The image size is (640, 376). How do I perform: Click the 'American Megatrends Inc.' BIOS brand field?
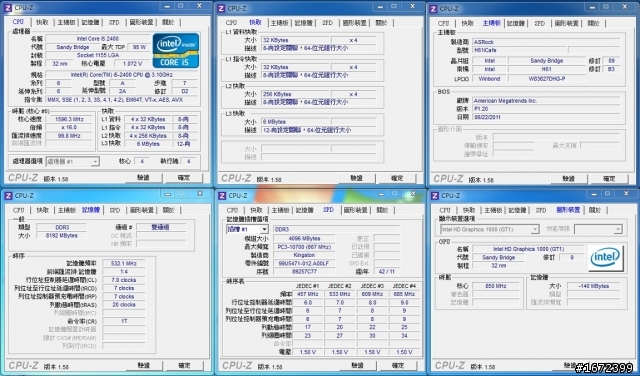[546, 100]
